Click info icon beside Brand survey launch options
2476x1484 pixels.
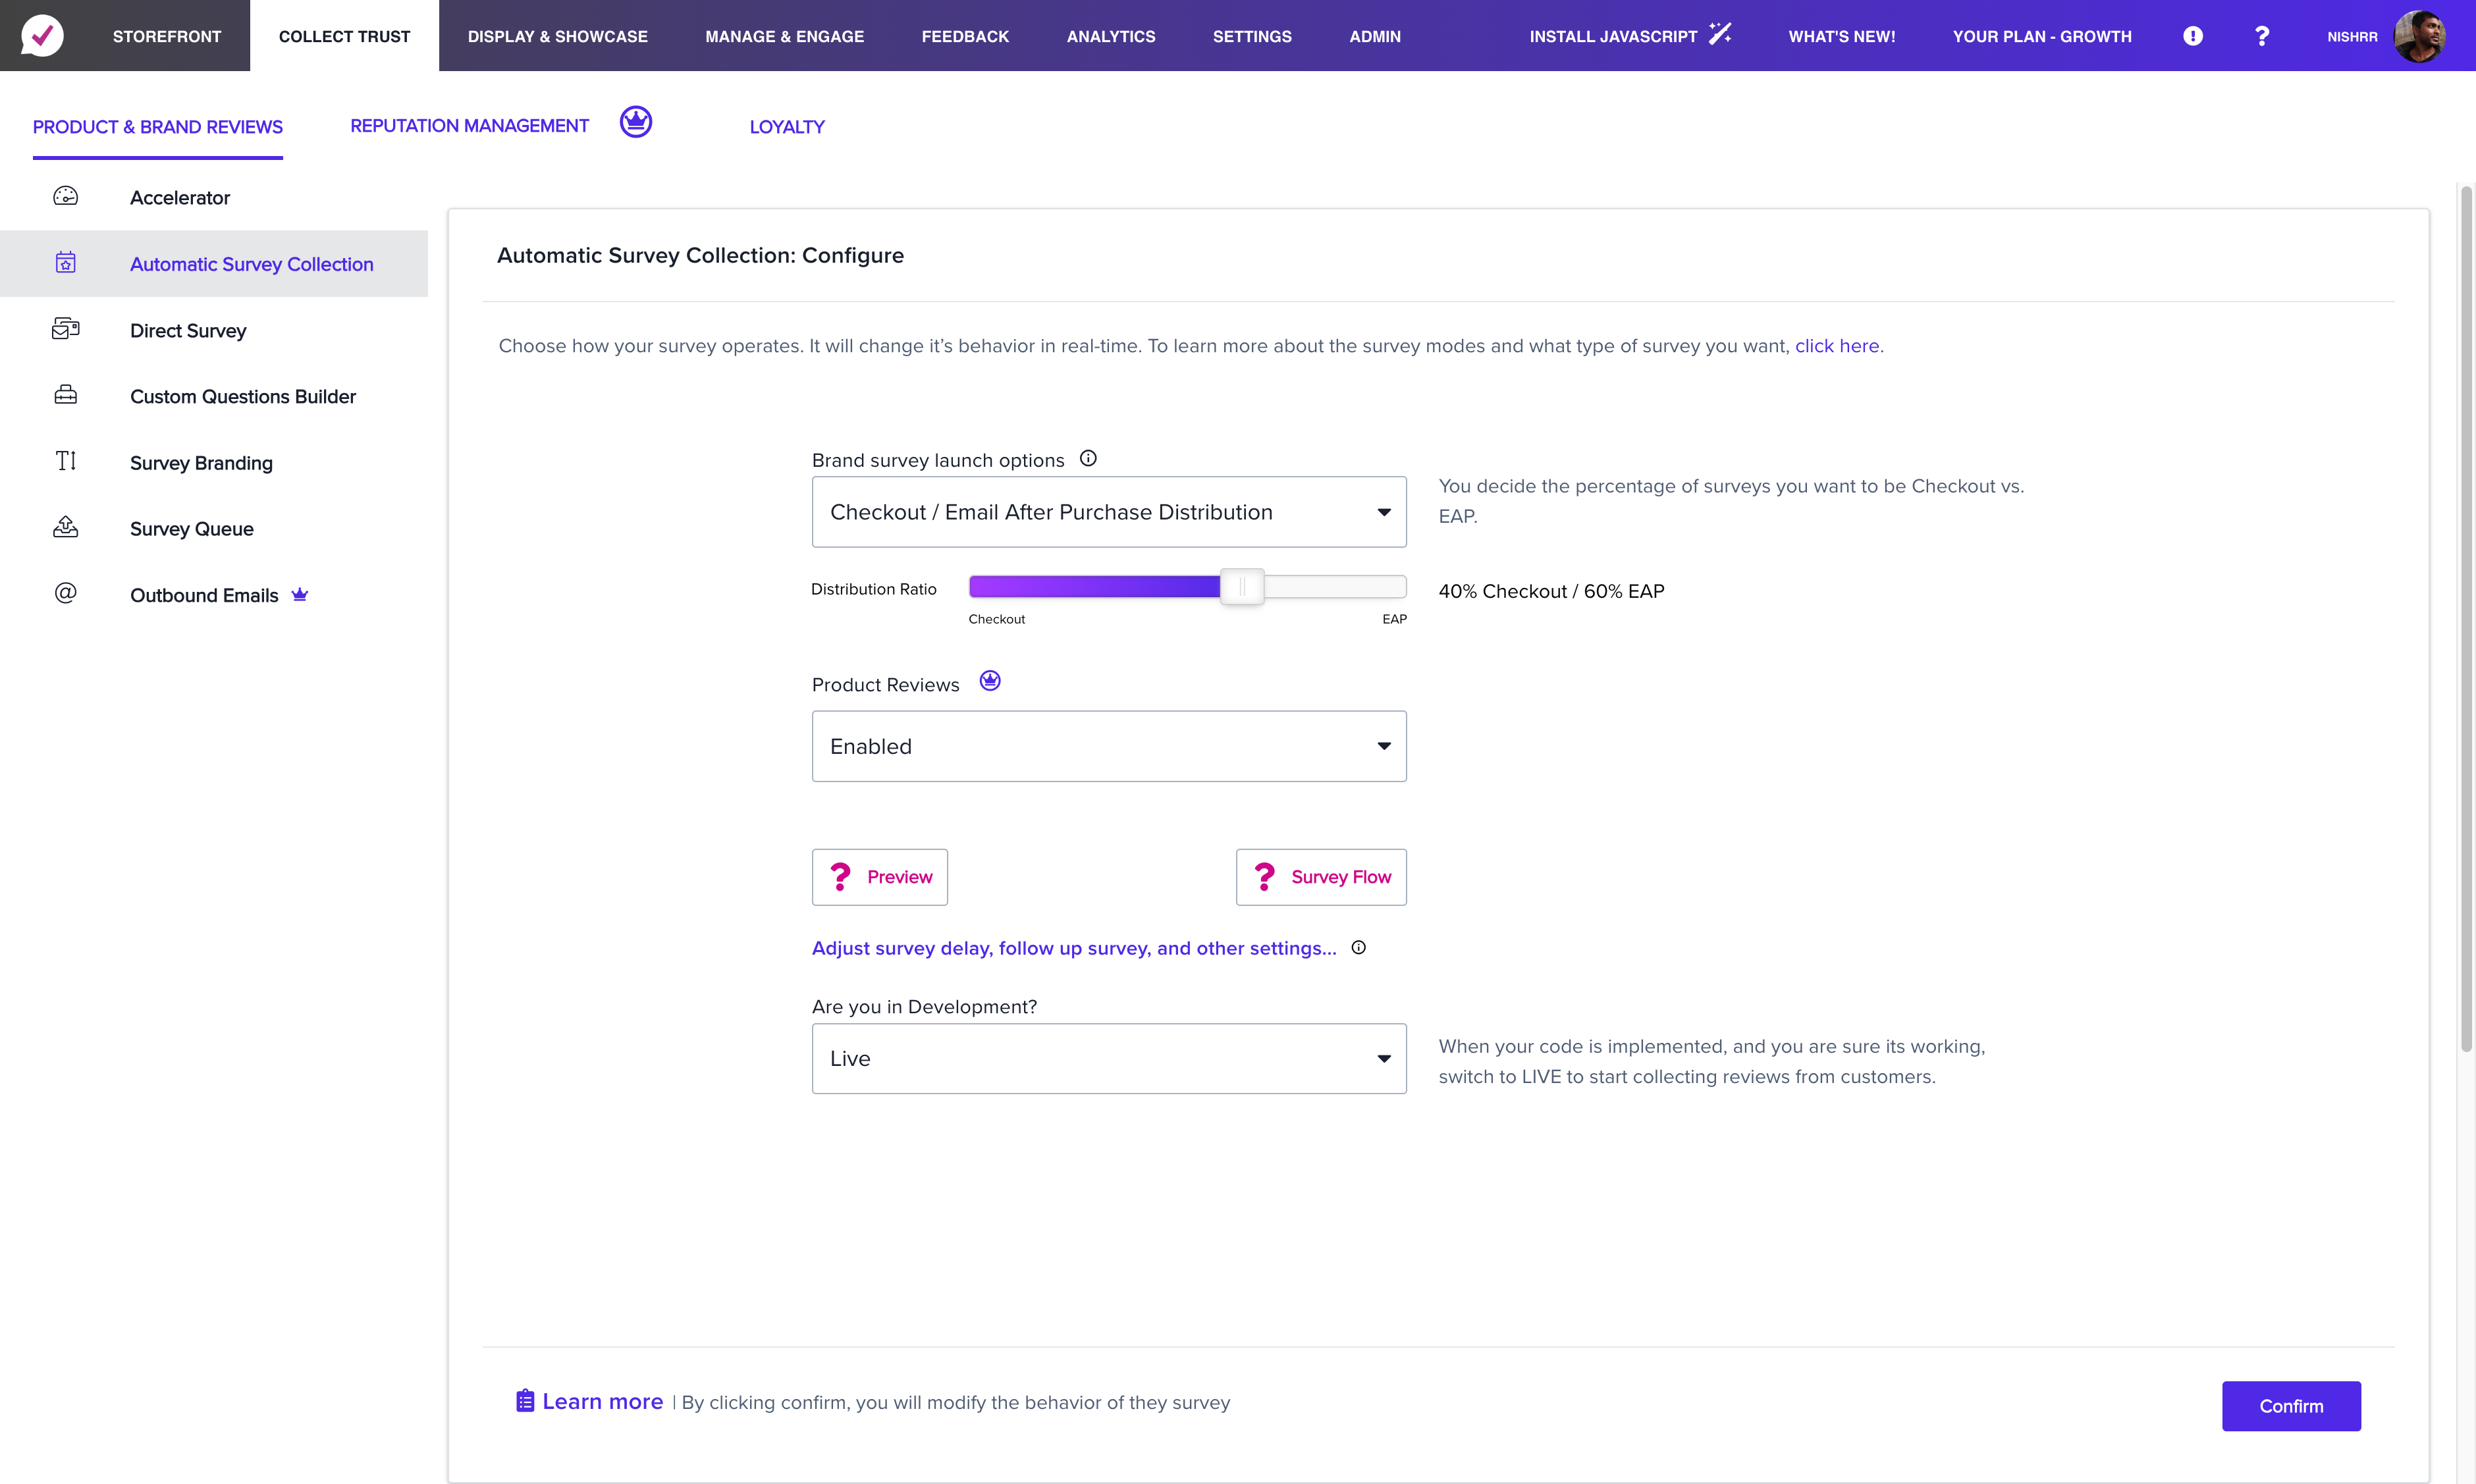pyautogui.click(x=1088, y=458)
